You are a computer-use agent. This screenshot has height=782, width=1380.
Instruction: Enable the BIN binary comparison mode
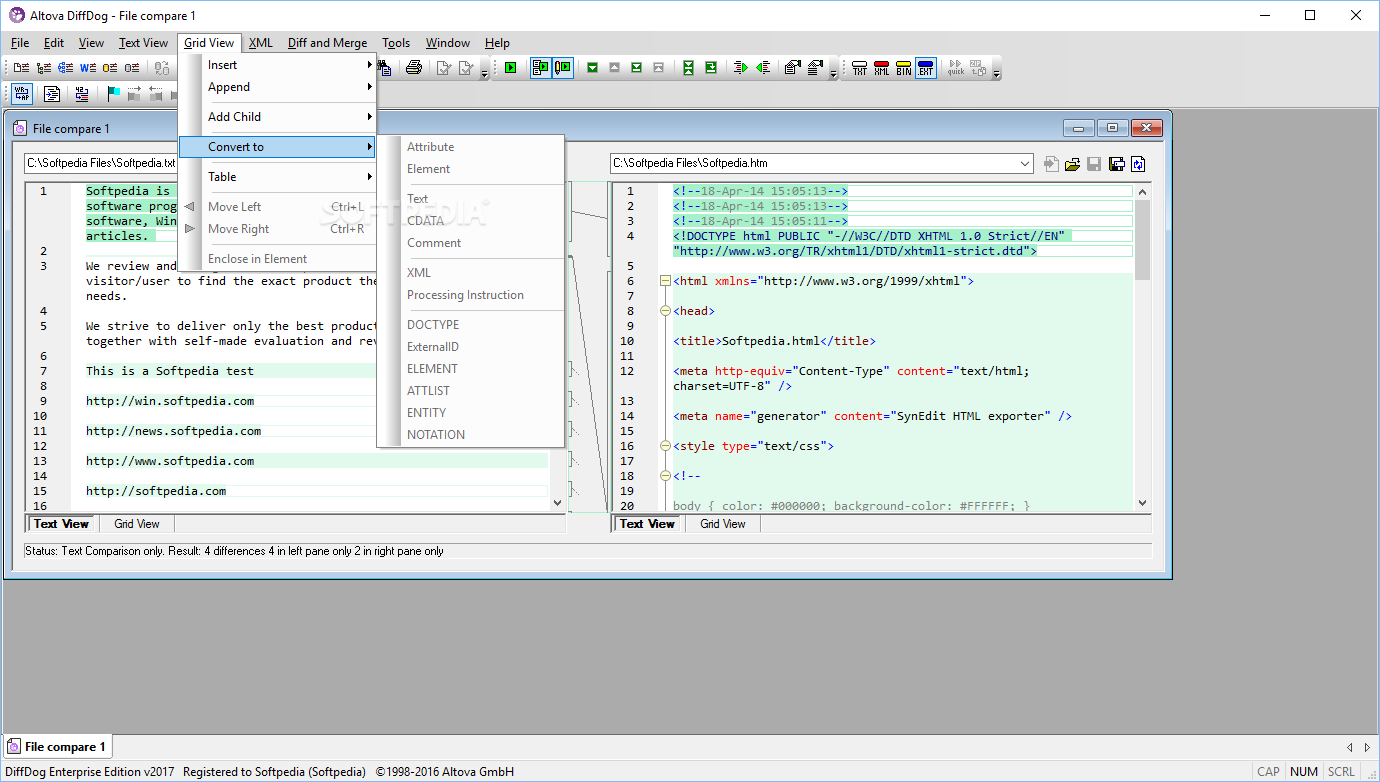(x=904, y=68)
